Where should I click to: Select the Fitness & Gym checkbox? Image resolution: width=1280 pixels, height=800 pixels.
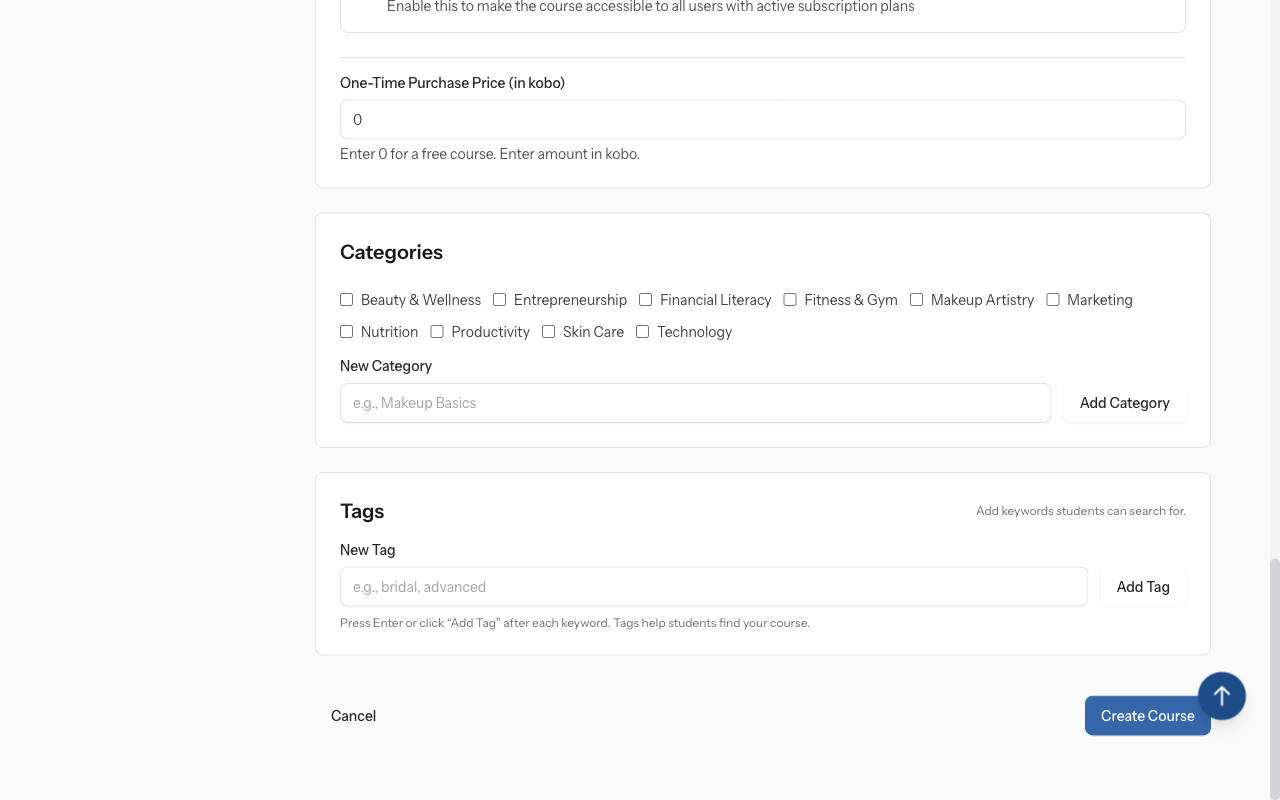coord(790,300)
